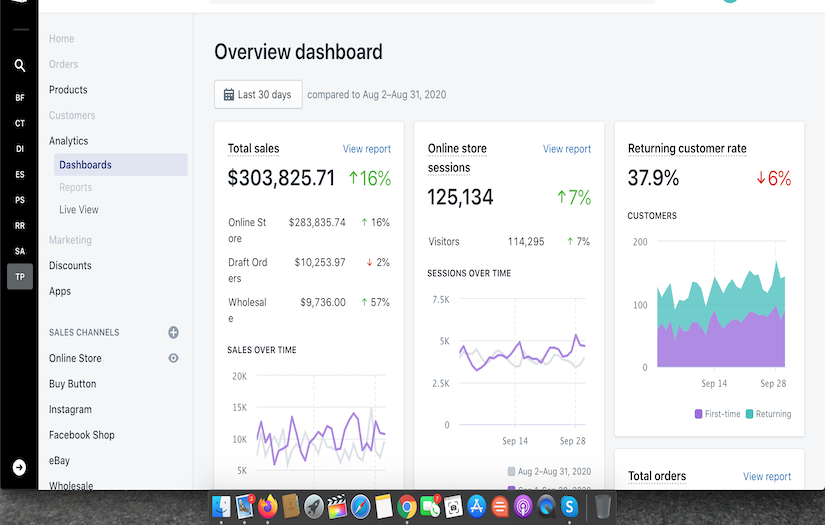Viewport: 825px width, 525px height.
Task: Open Live View under Analytics
Action: tap(79, 210)
